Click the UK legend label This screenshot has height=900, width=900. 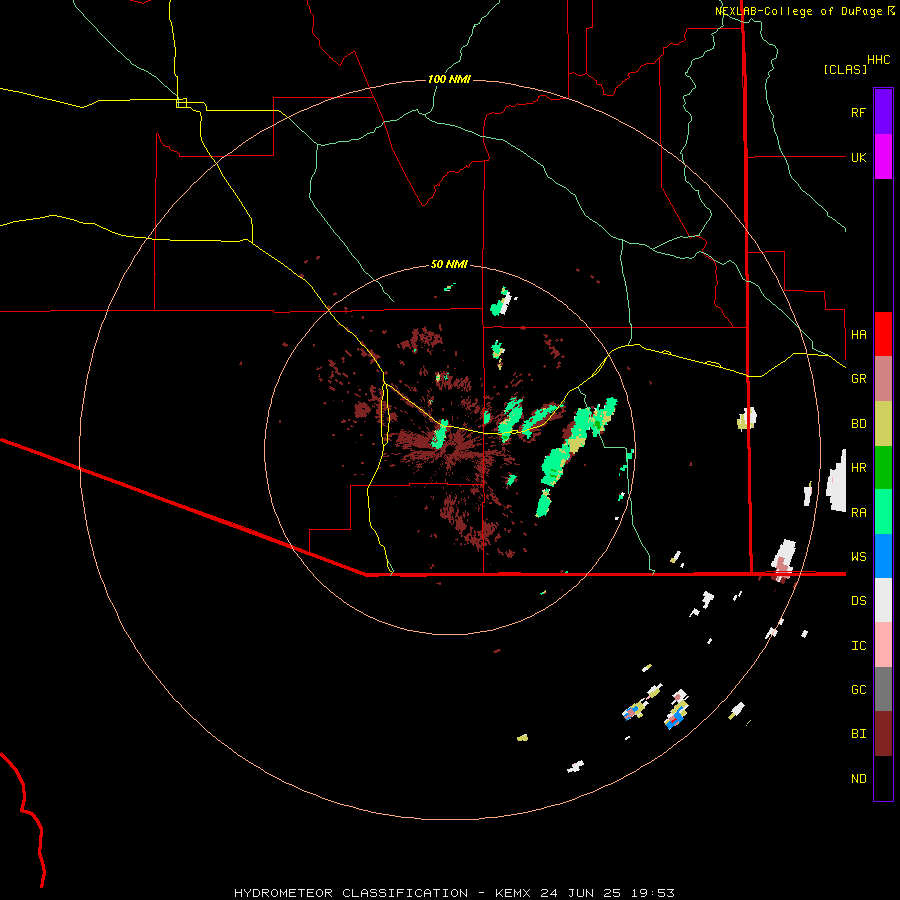[x=858, y=157]
